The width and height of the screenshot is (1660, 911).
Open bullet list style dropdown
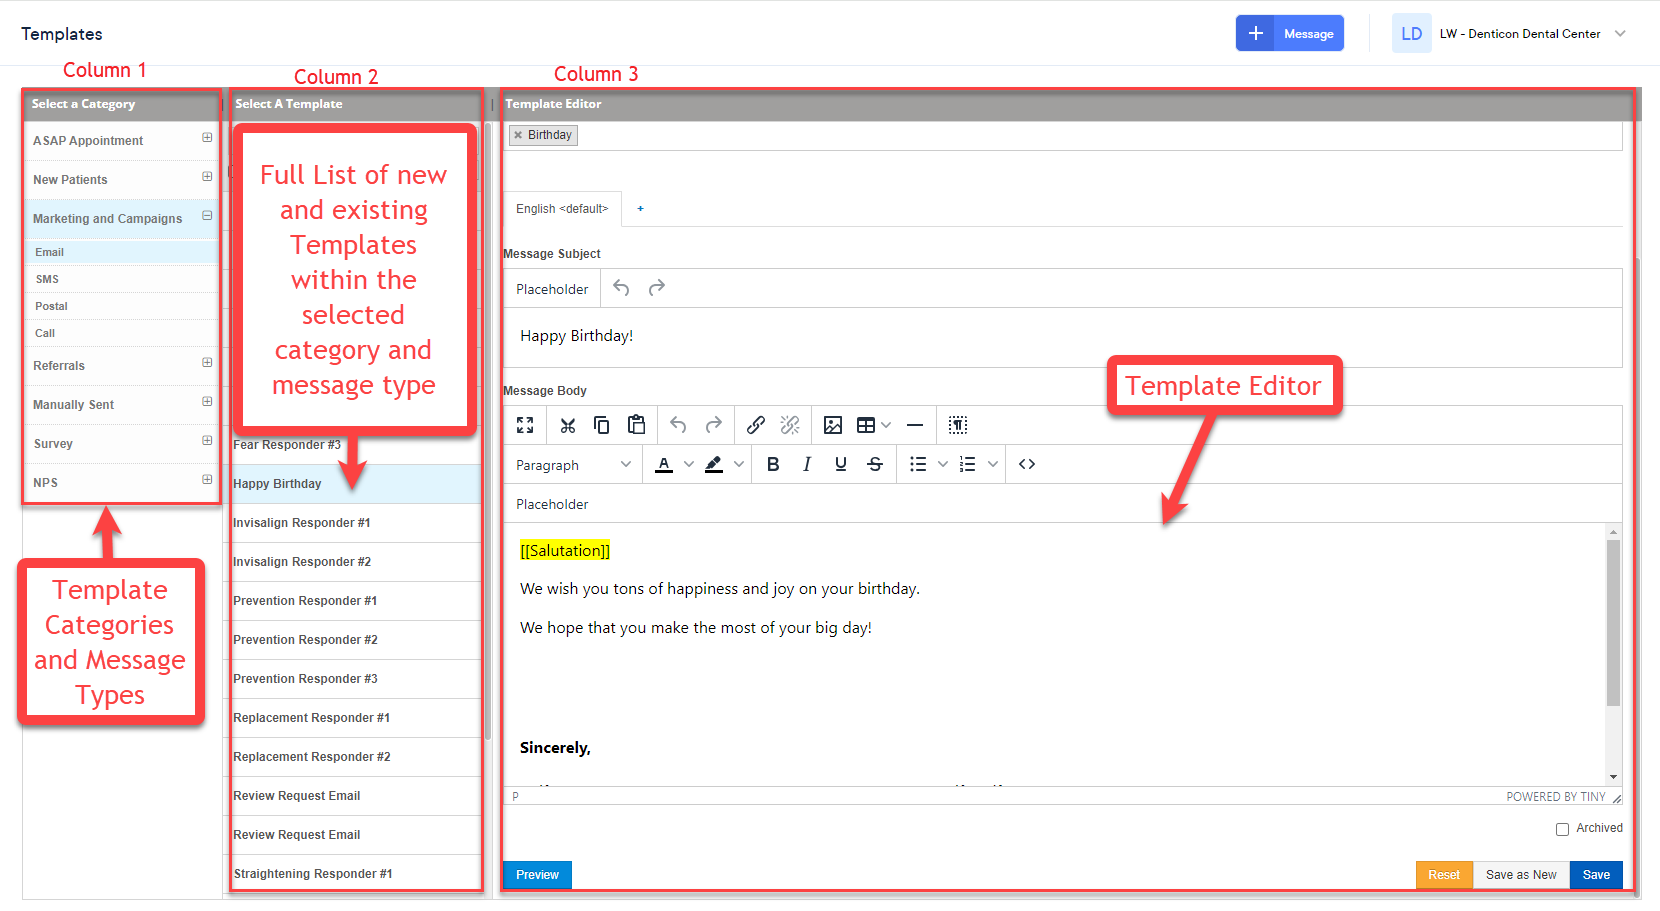[943, 464]
